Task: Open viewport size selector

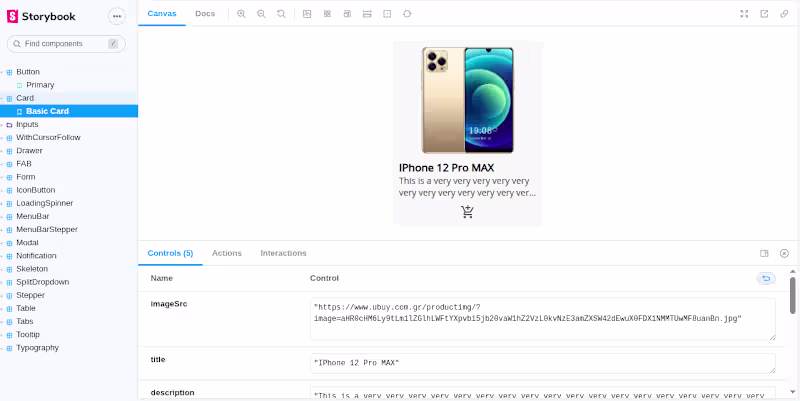Action: [x=347, y=14]
